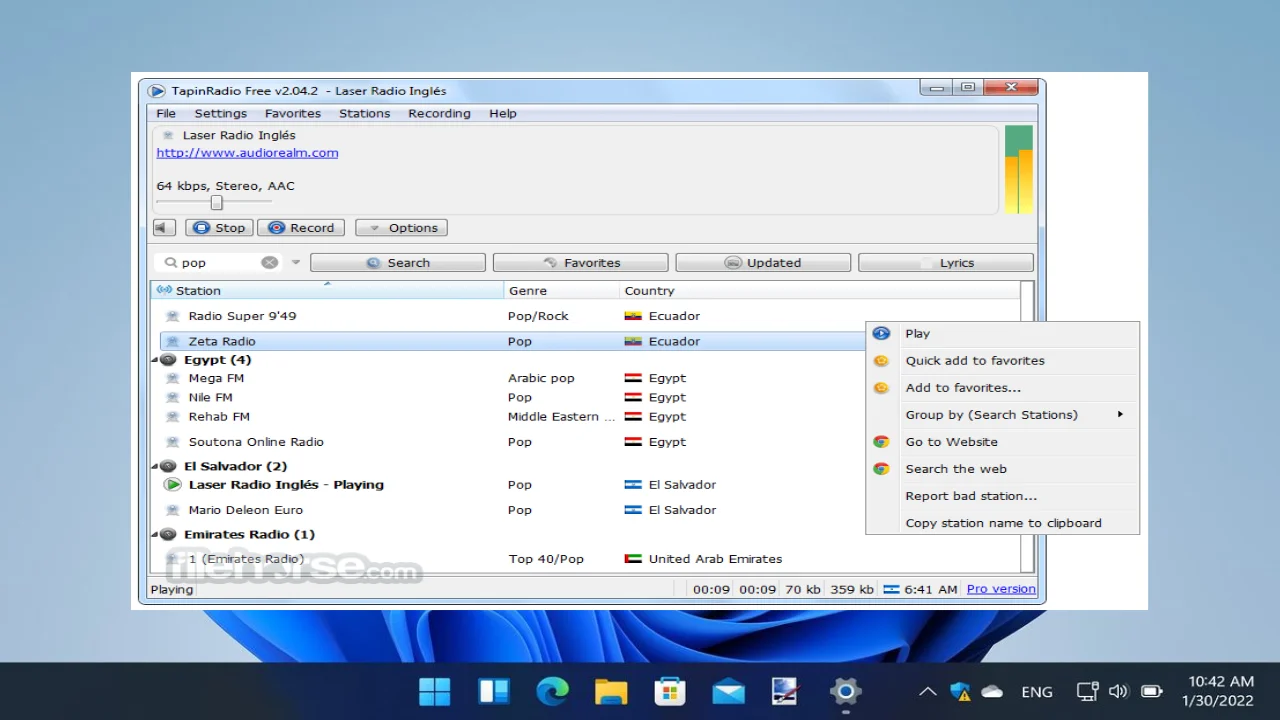Select Mario Deleon Euro station
The image size is (1280, 720).
tap(245, 510)
